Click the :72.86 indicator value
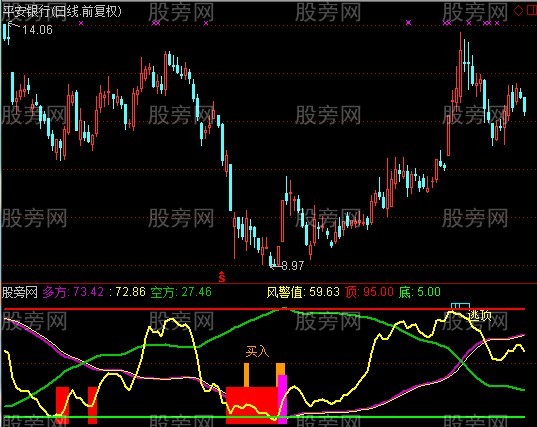 point(127,292)
